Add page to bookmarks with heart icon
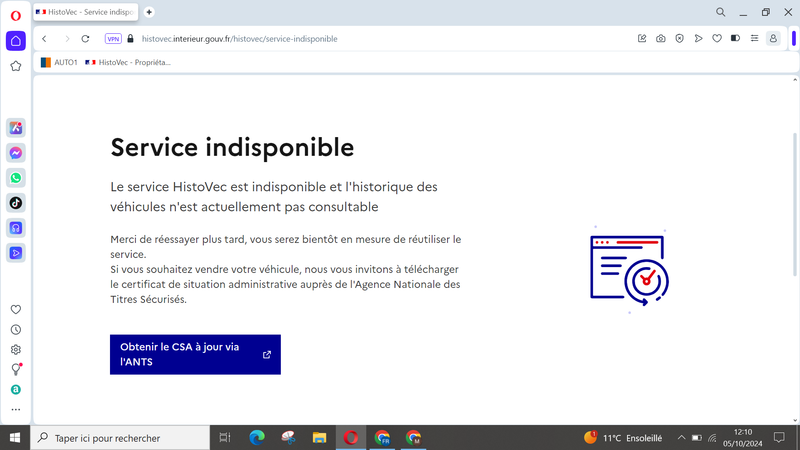 [x=717, y=39]
